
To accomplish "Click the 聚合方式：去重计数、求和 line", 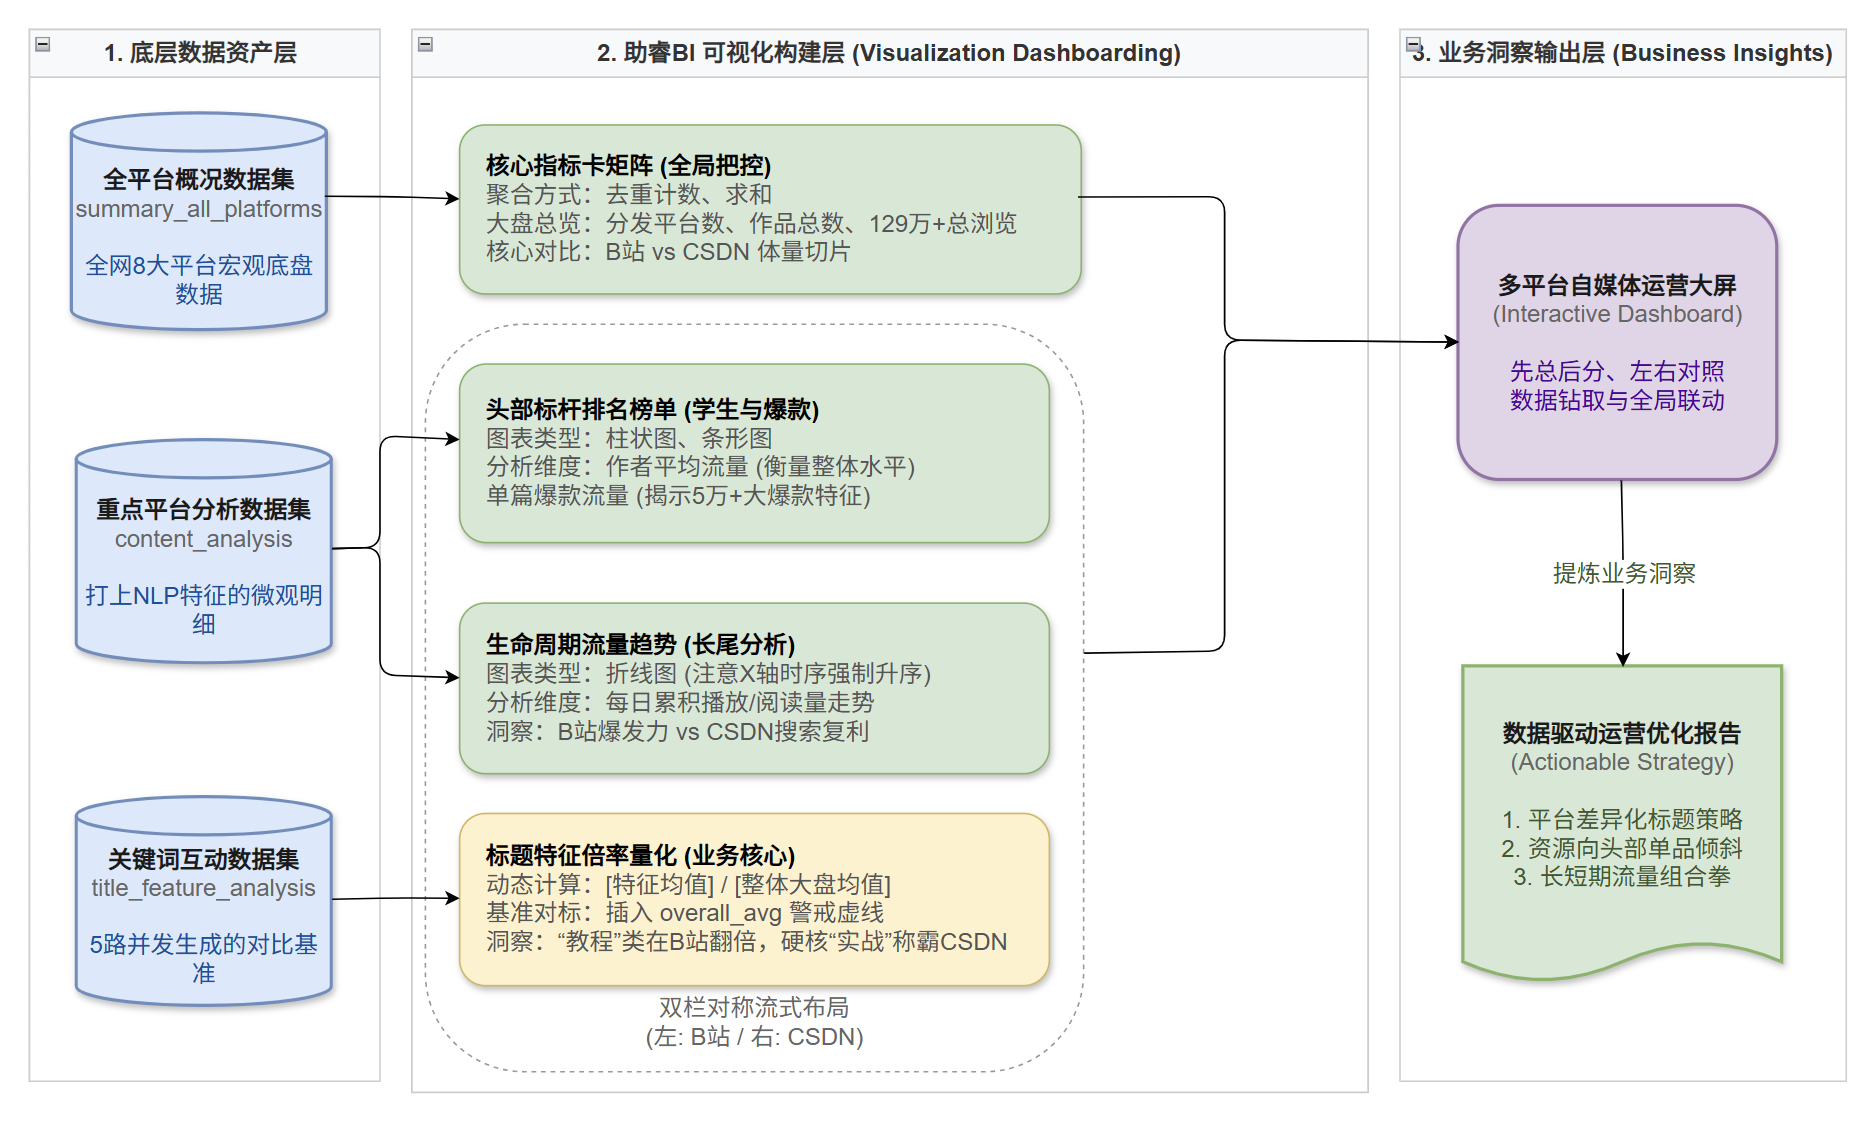I will point(629,194).
